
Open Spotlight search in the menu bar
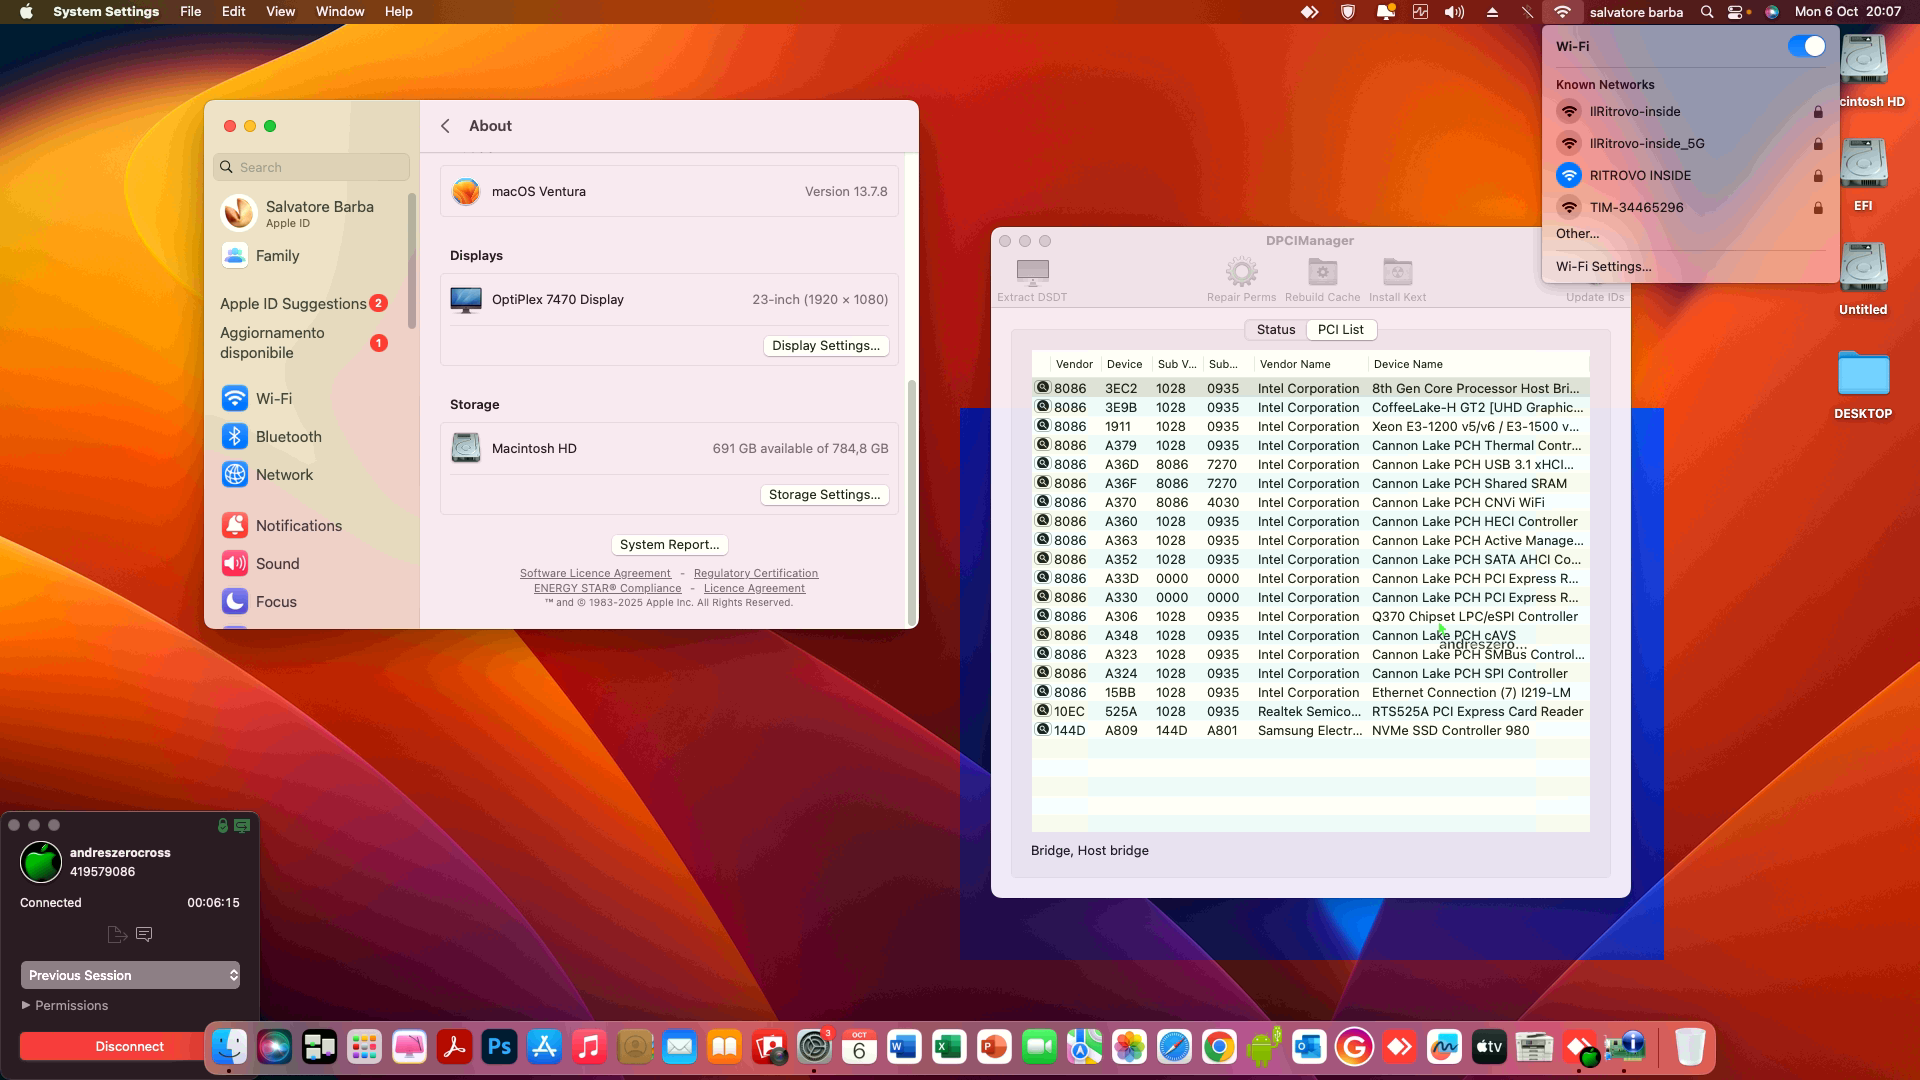pyautogui.click(x=1707, y=12)
